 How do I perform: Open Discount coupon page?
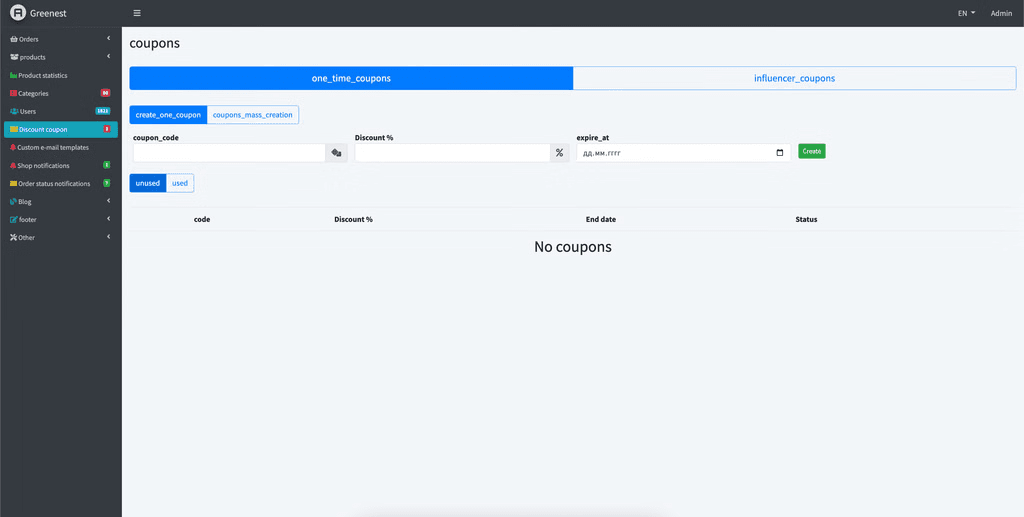61,129
